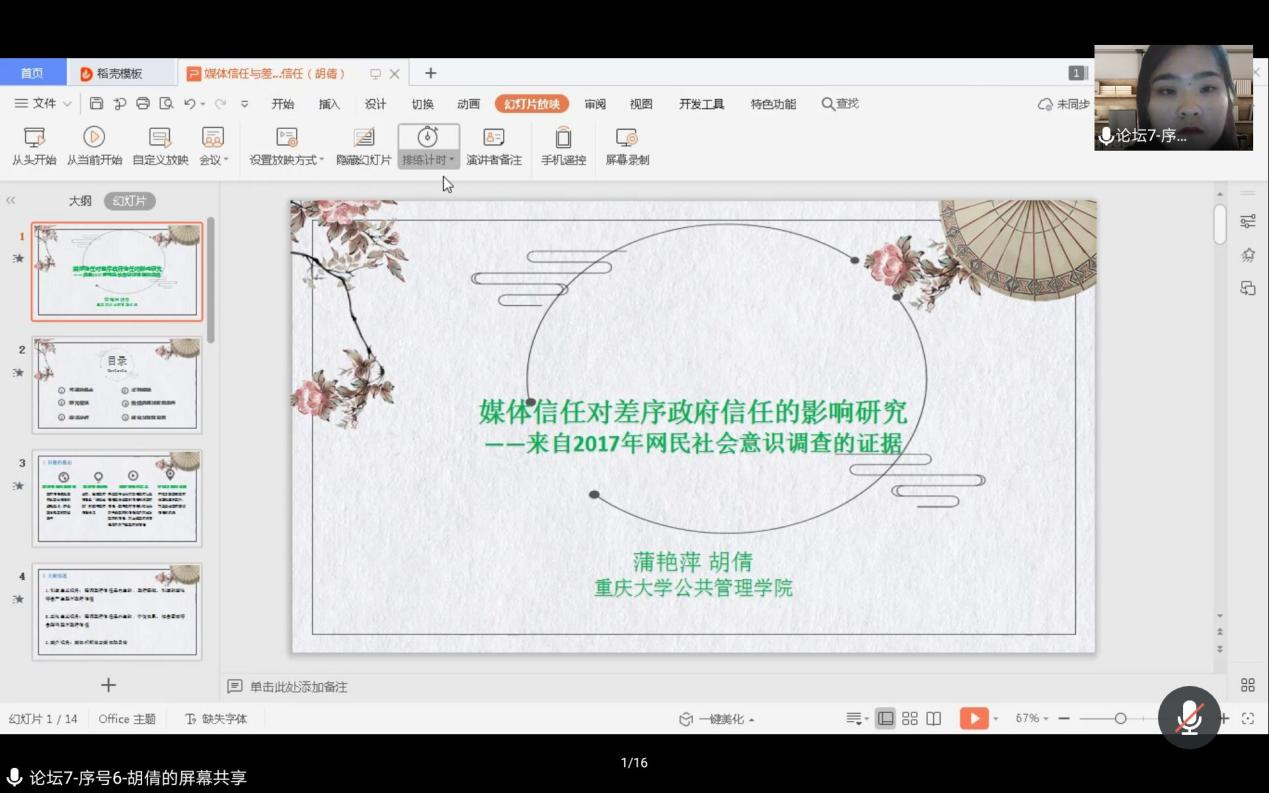1269x793 pixels.
Task: Toggle 隐藏幻灯片 hide slide
Action: 364,138
